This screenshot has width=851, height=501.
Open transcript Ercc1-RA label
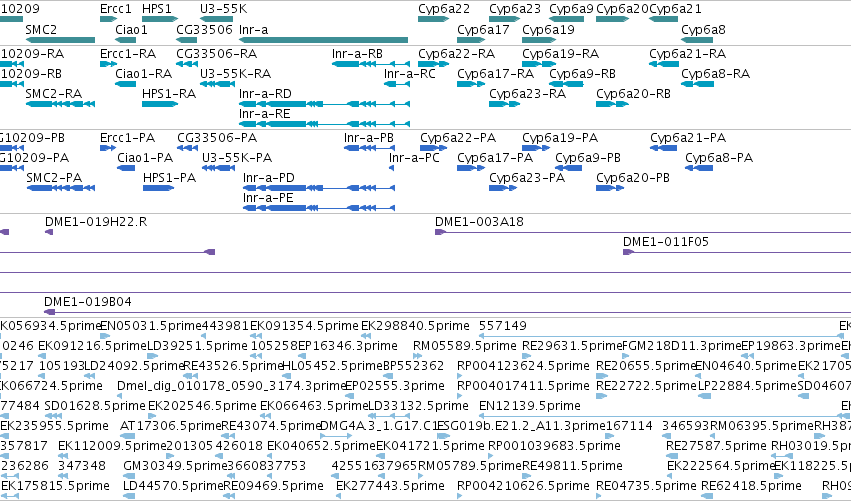(128, 54)
